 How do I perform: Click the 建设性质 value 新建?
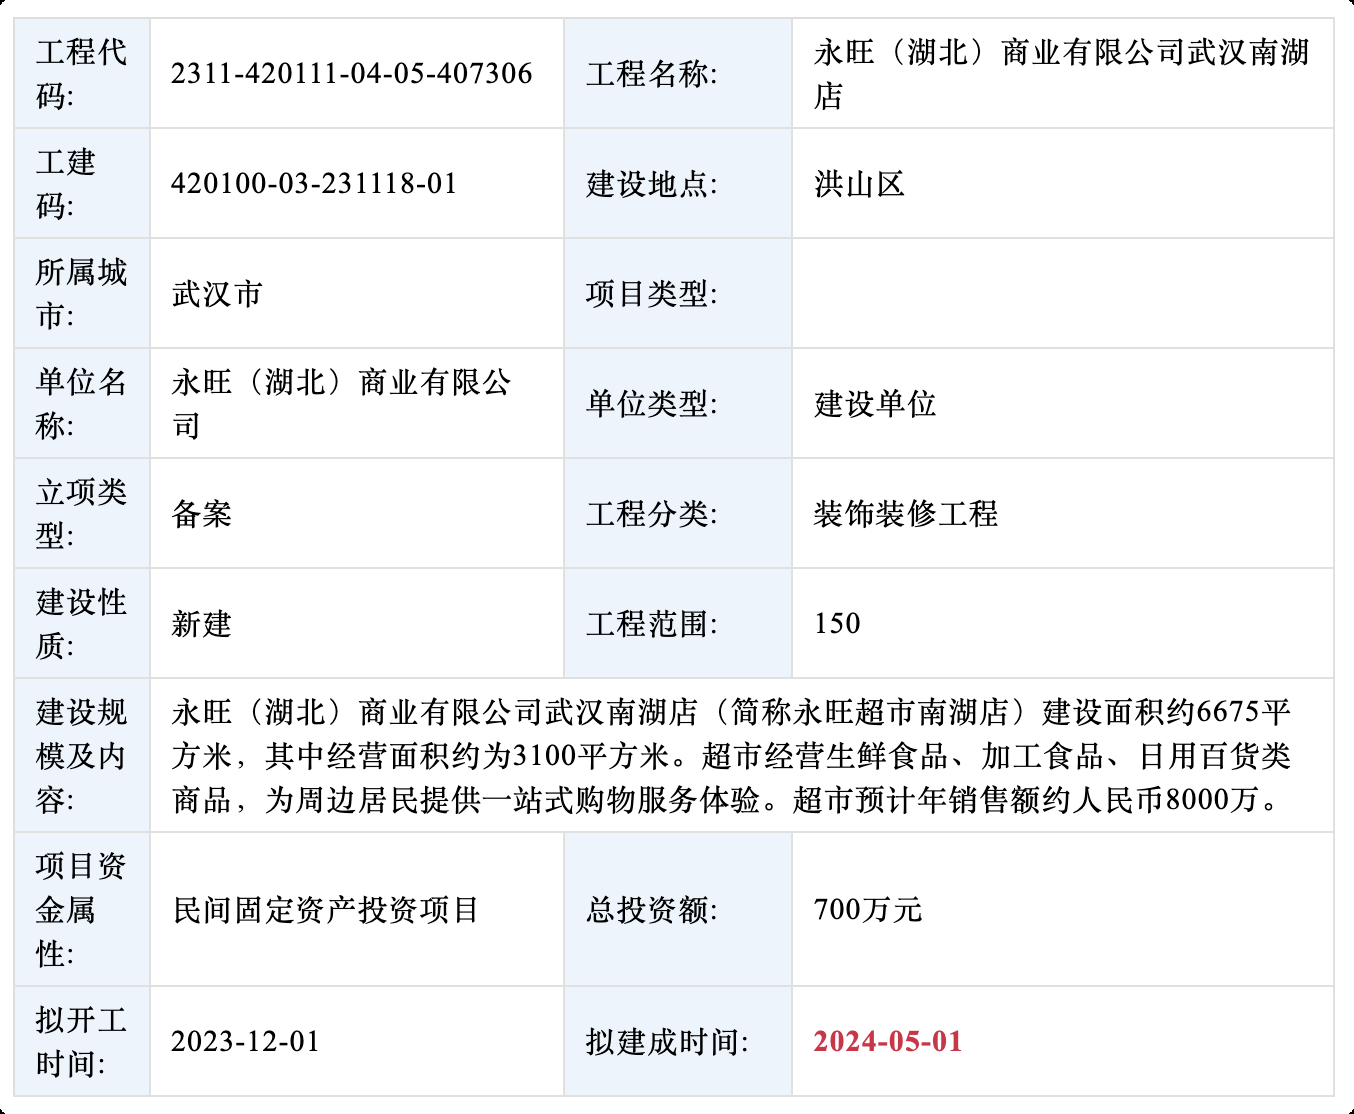[x=202, y=624]
